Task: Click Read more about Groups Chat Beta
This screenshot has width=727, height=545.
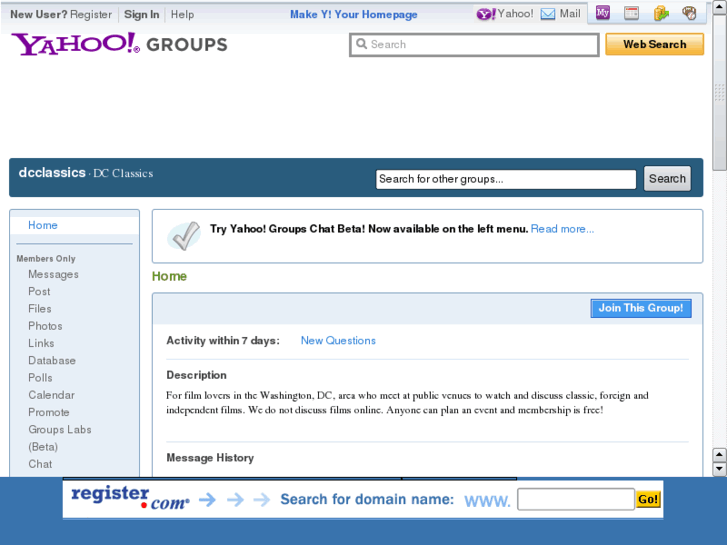Action: (x=562, y=229)
